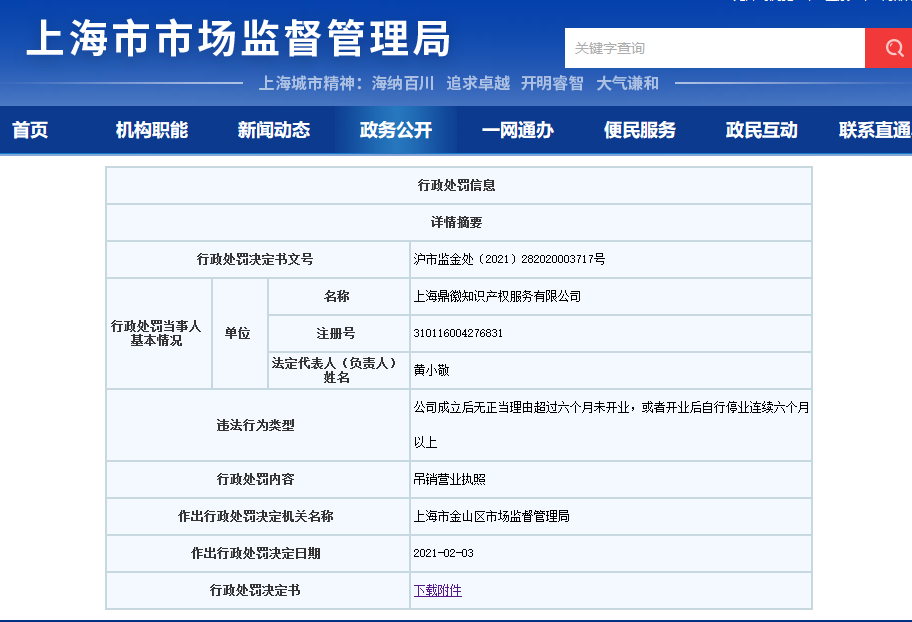Click the 行政处罚信息 table heading
The height and width of the screenshot is (622, 912).
point(457,185)
